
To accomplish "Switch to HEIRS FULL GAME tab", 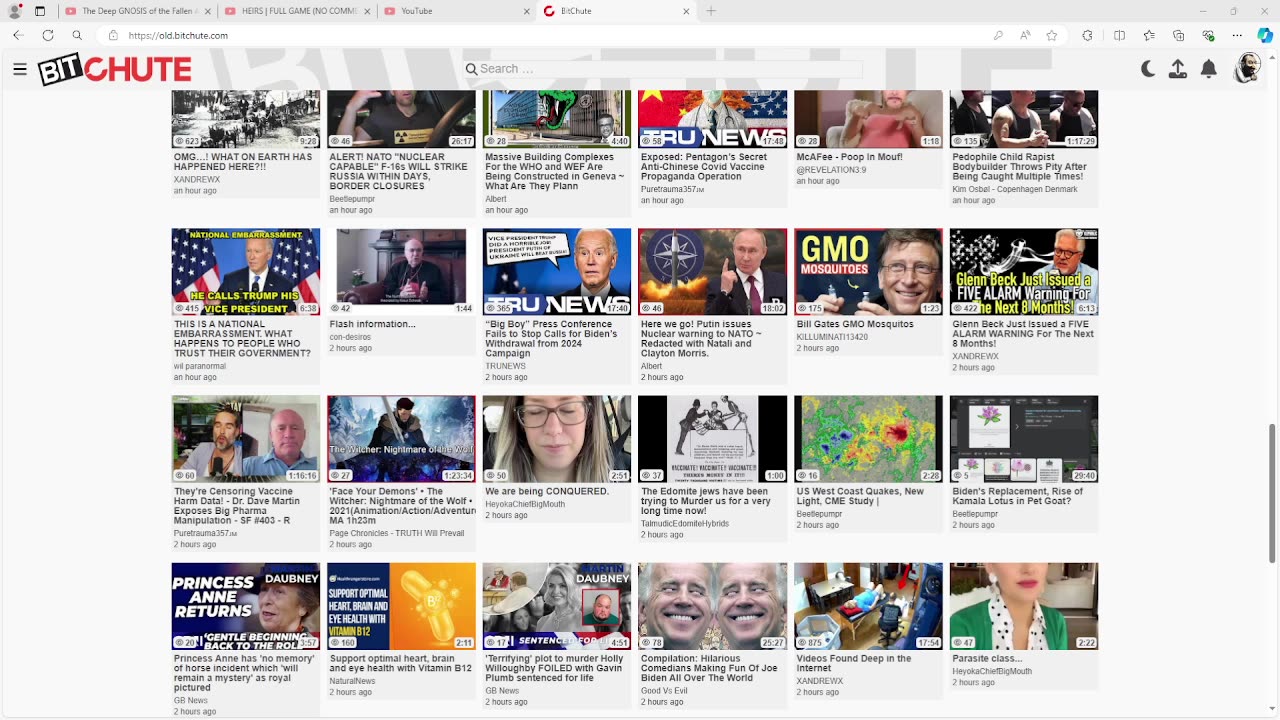I will click(x=297, y=11).
